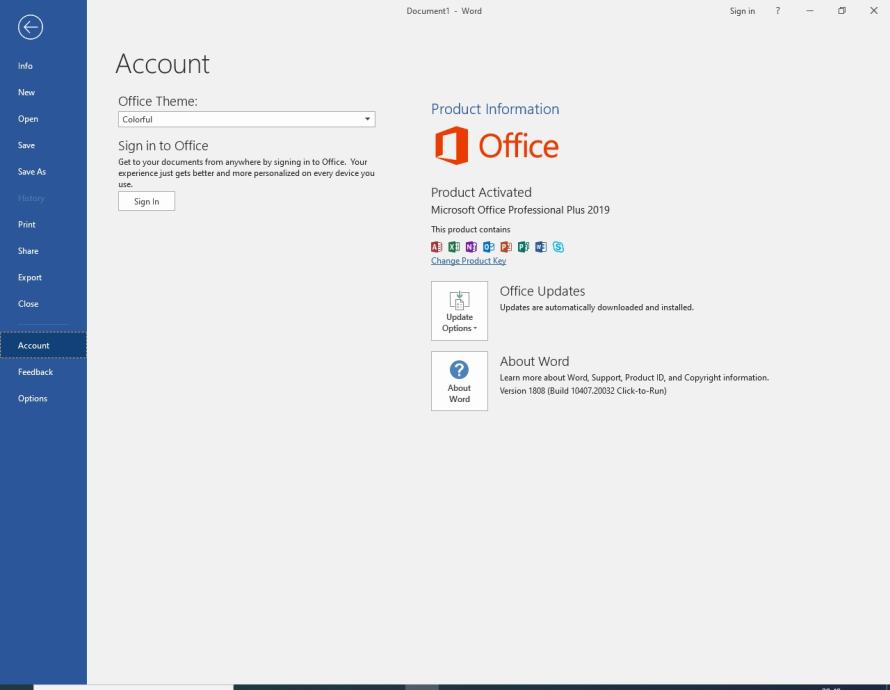
Task: Click 'Microsoft Office Professional Plus 2019' text
Action: coord(520,210)
